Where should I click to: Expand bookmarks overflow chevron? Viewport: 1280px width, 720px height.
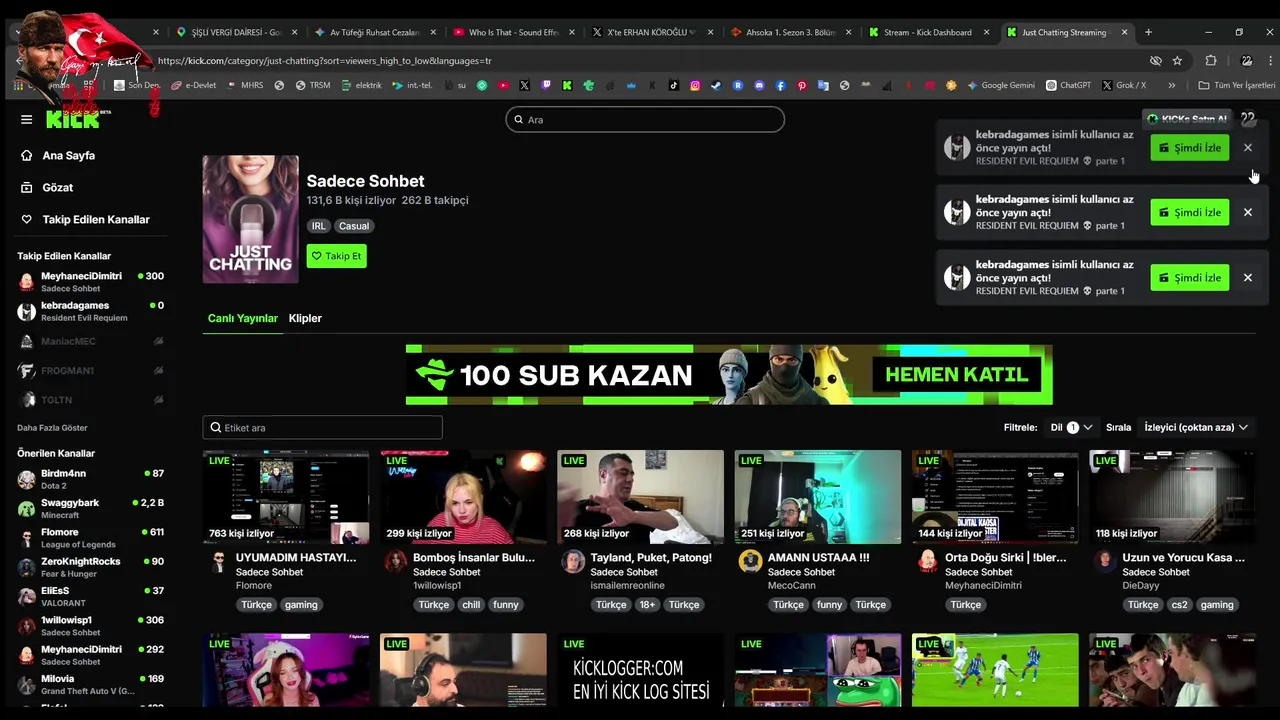click(1171, 85)
